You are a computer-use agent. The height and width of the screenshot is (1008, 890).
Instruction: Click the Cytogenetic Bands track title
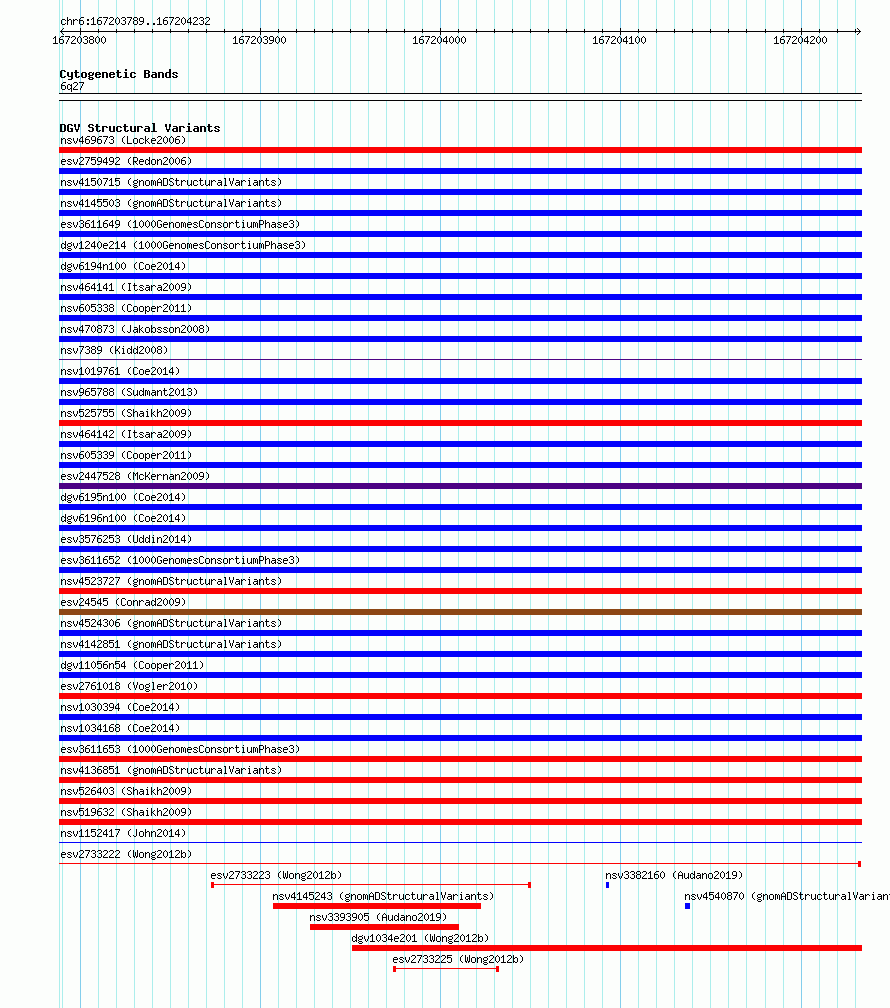tap(119, 74)
